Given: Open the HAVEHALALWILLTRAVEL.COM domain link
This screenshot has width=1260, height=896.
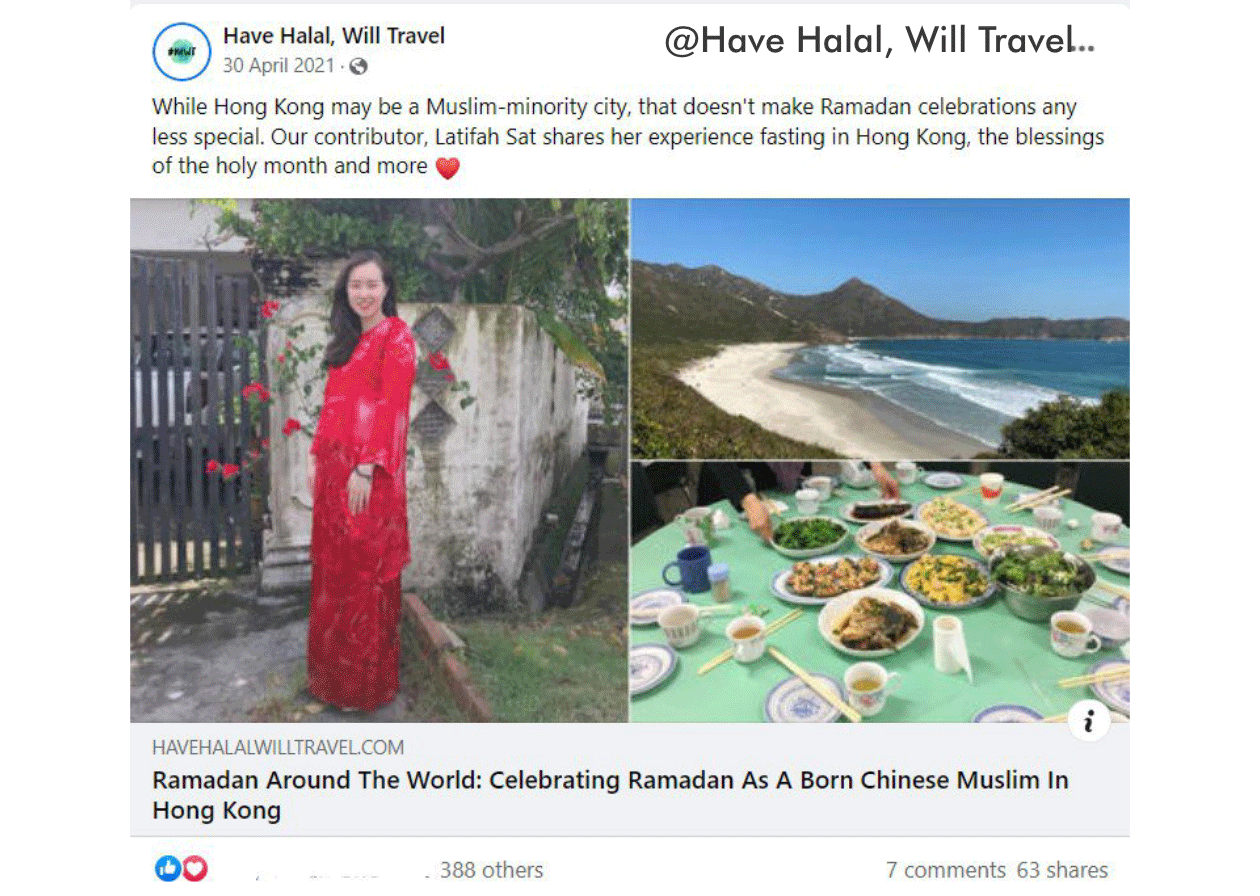Looking at the screenshot, I should tap(278, 747).
